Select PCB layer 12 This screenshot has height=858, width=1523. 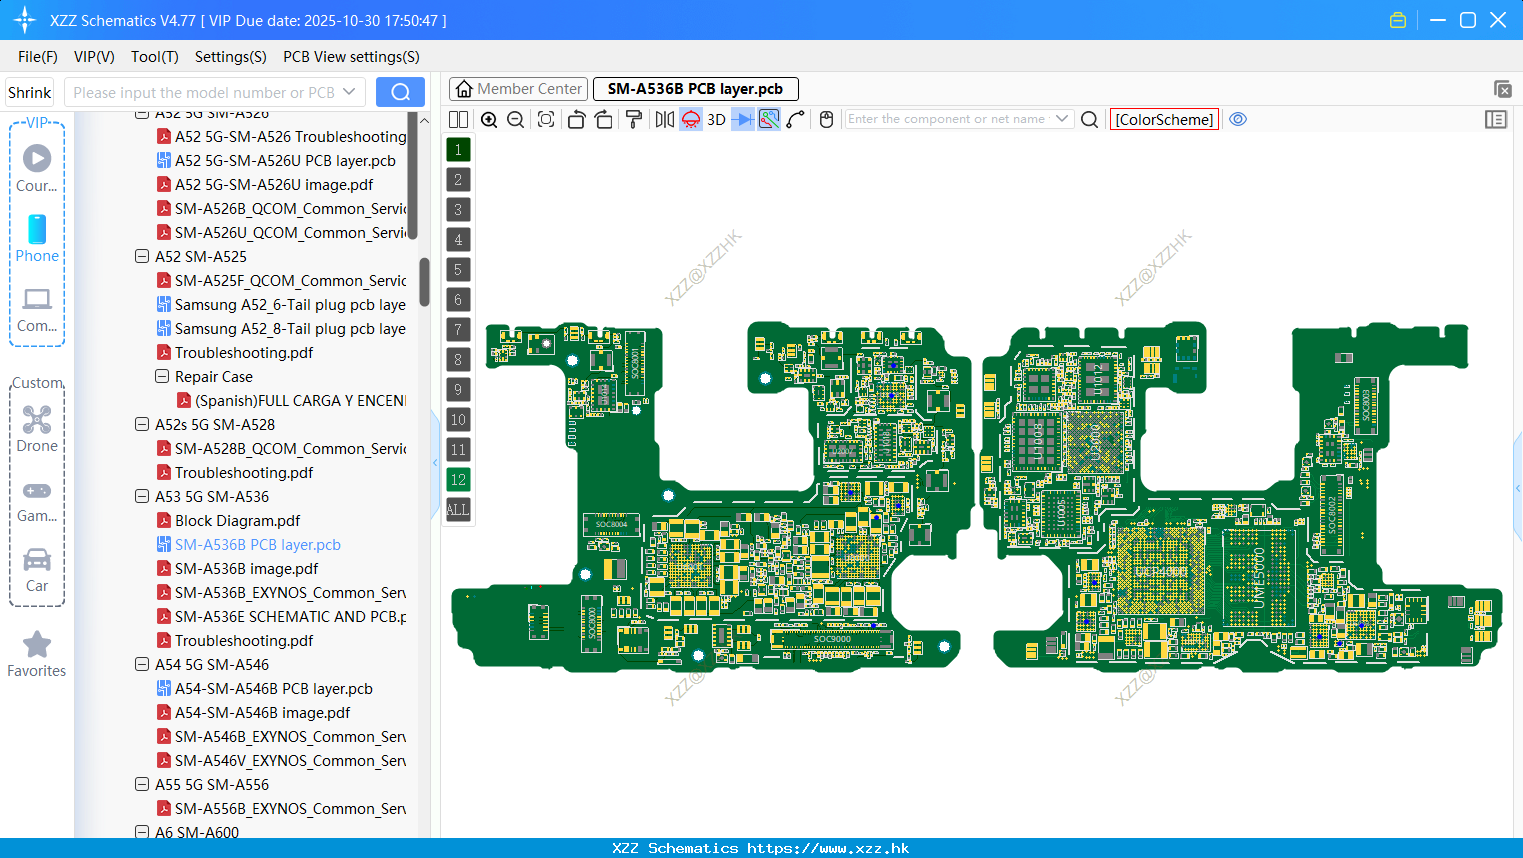pos(458,480)
